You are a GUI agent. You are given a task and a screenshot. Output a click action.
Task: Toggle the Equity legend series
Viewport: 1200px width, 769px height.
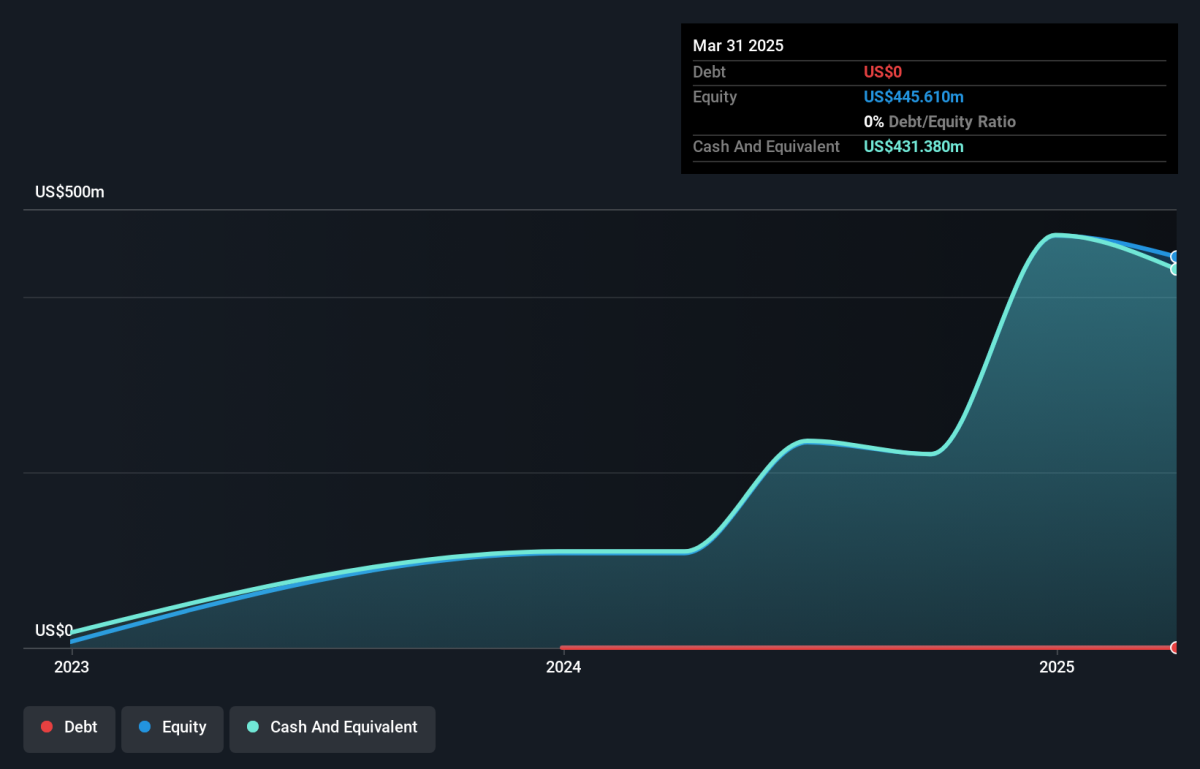[172, 728]
